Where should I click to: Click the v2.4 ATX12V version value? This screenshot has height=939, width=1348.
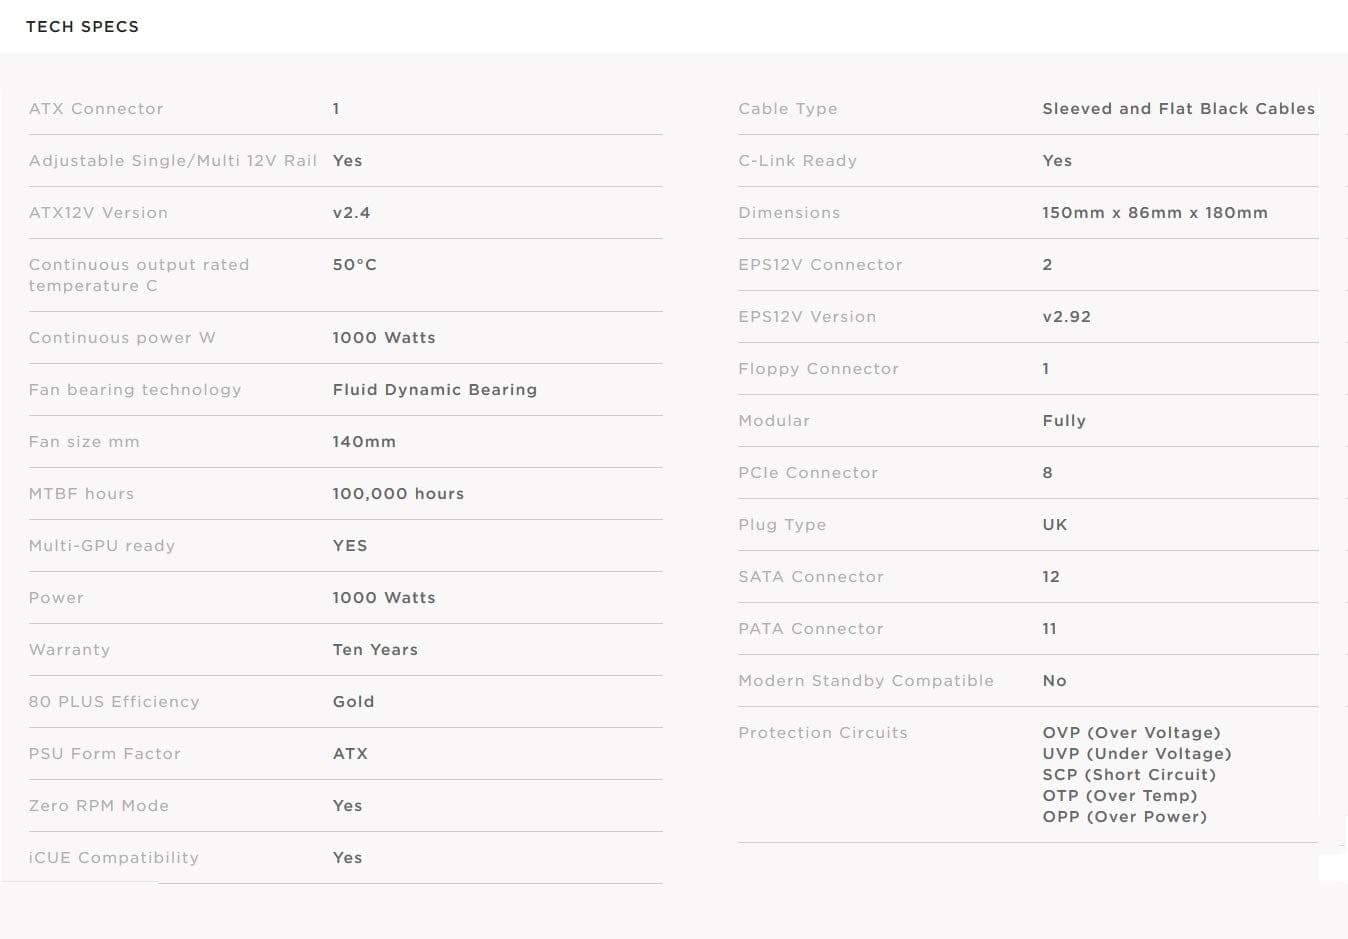351,213
